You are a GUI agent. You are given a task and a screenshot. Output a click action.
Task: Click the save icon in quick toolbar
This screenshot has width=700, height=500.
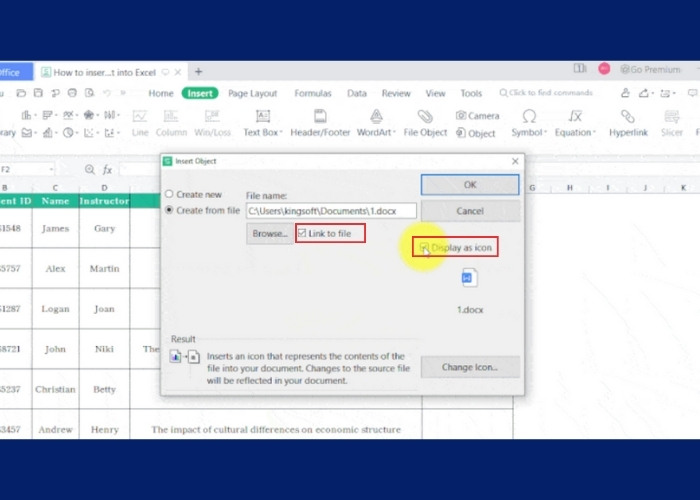point(38,93)
